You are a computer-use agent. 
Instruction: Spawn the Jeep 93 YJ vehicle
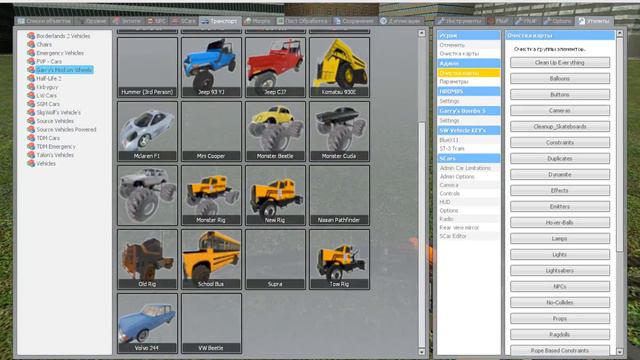tap(211, 67)
